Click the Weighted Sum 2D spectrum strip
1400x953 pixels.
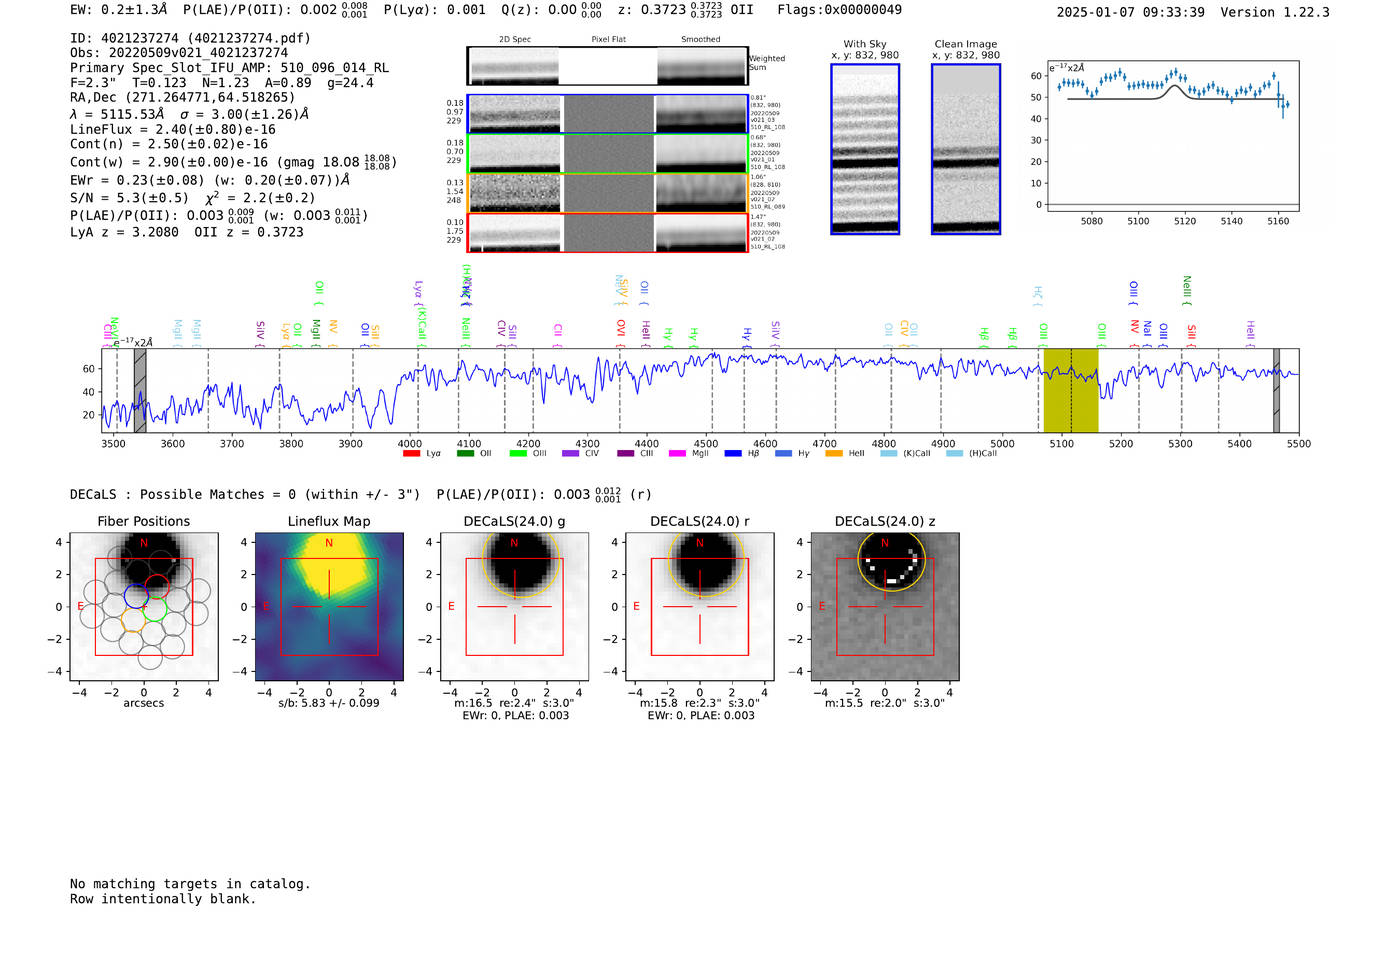click(x=607, y=66)
